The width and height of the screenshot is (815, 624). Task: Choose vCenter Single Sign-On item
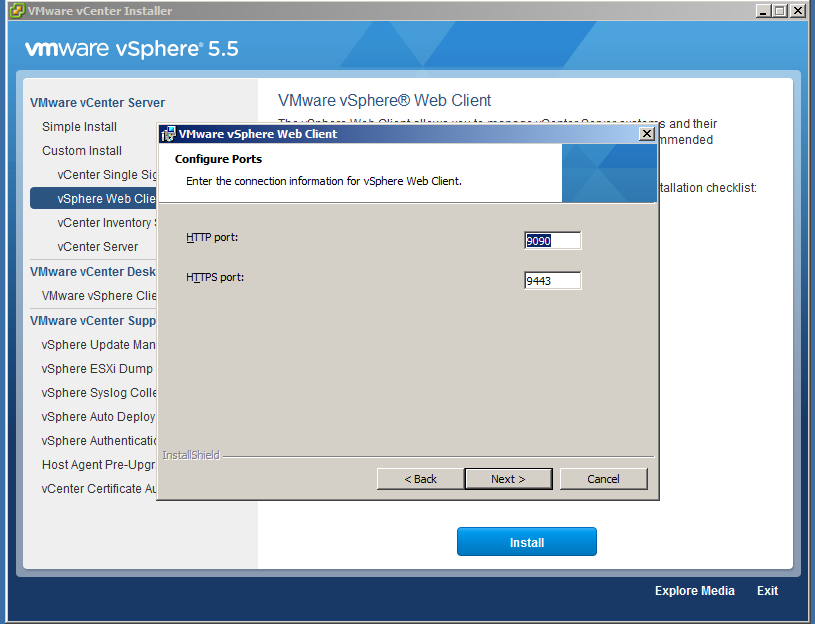click(106, 175)
